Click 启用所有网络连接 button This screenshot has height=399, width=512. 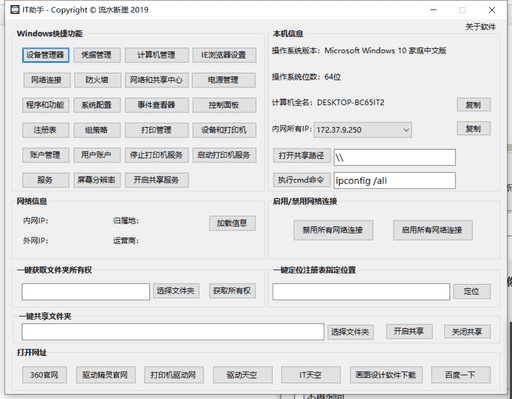(x=432, y=230)
